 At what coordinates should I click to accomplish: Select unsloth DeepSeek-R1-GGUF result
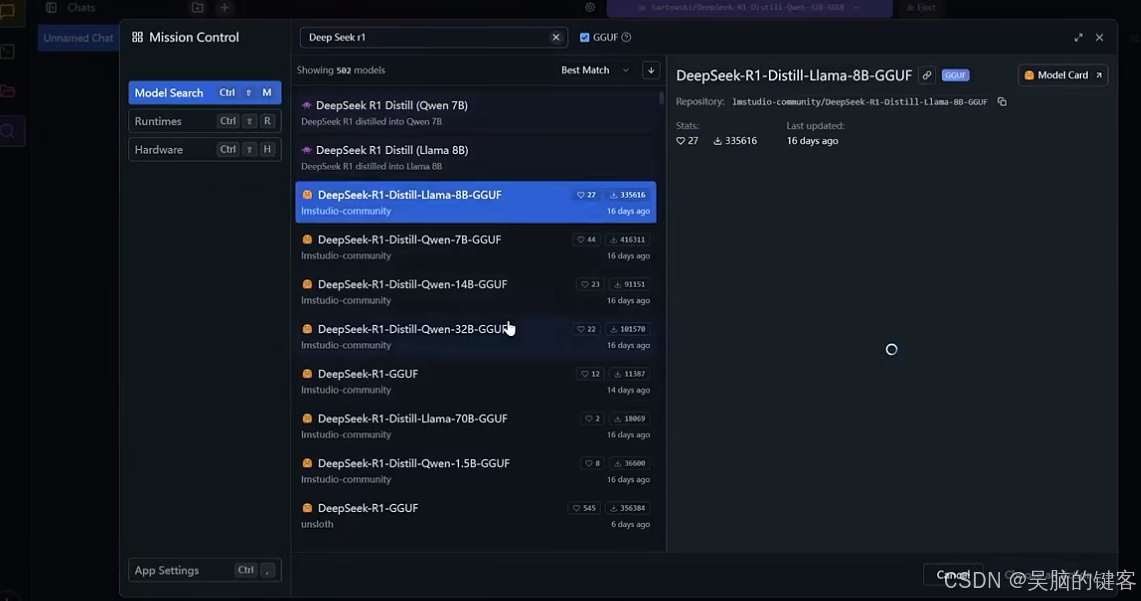pyautogui.click(x=476, y=515)
